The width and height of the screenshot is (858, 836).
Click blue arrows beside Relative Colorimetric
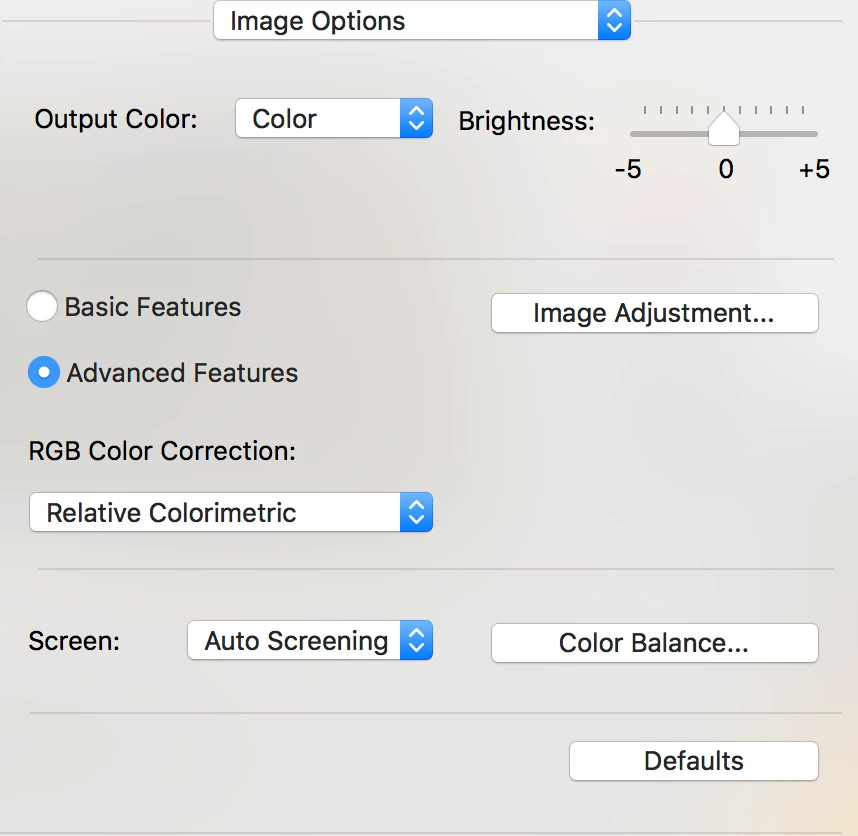point(416,513)
